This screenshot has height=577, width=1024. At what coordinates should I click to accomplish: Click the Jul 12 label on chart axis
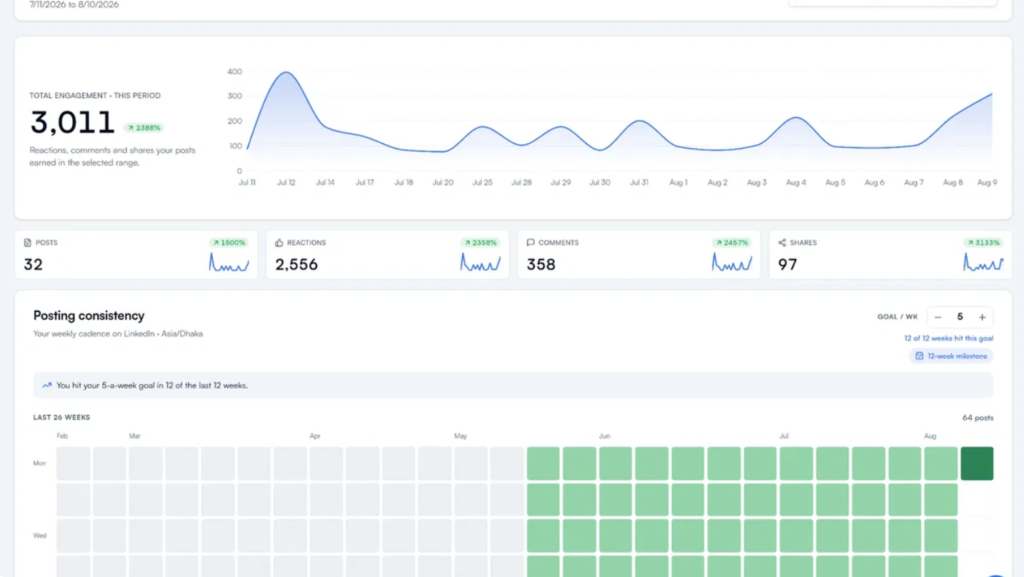pos(286,183)
